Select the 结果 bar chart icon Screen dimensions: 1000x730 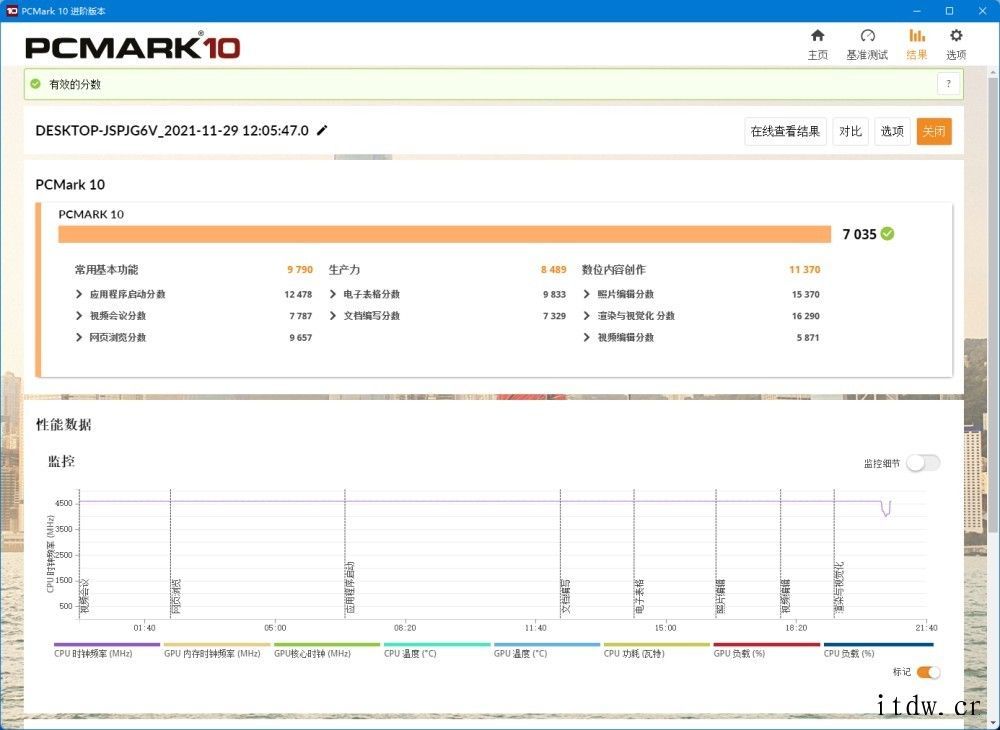pyautogui.click(x=916, y=36)
